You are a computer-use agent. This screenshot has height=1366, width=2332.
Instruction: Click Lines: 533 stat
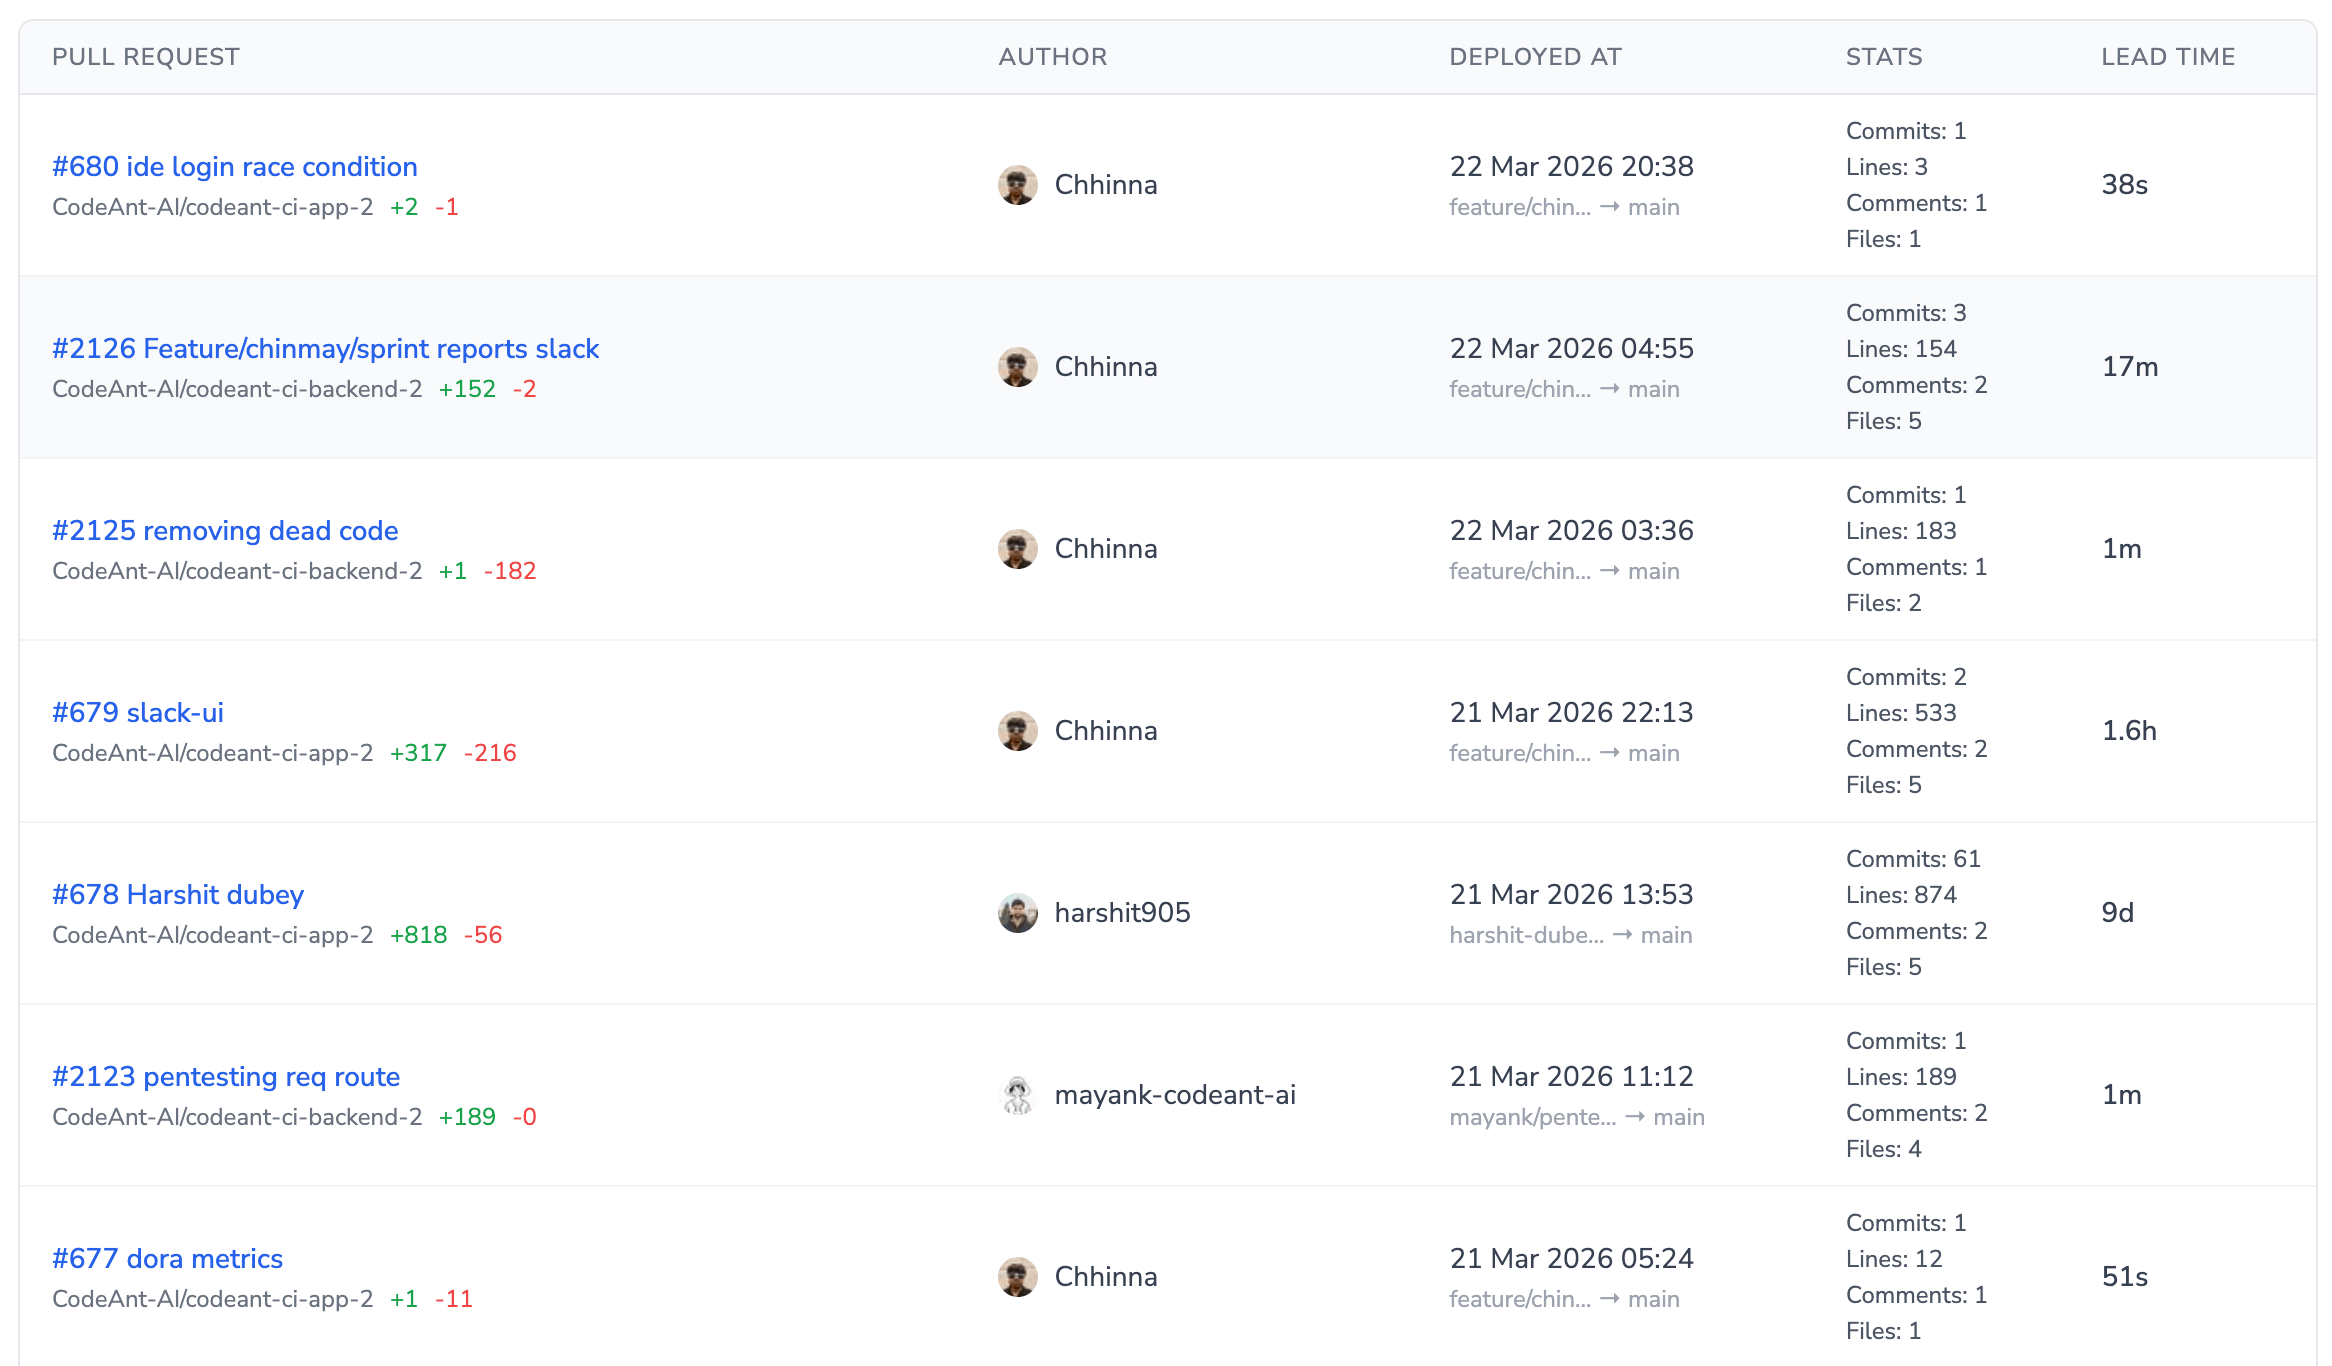click(1901, 713)
